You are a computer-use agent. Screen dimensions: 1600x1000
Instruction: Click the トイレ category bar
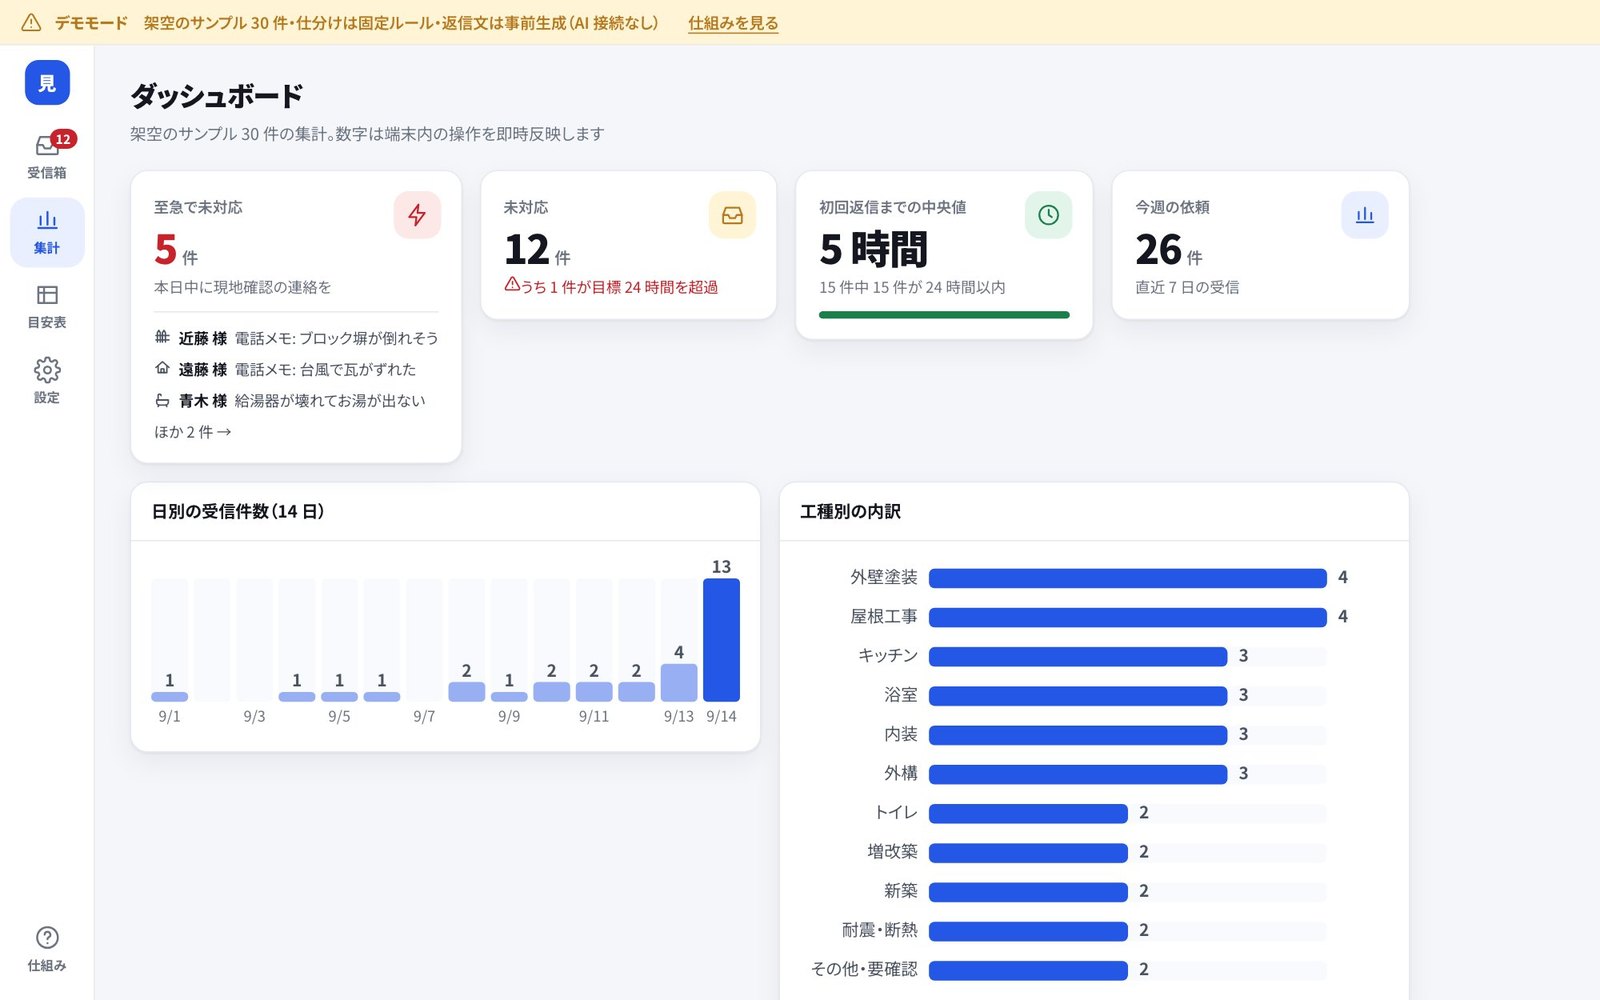[x=1028, y=813]
